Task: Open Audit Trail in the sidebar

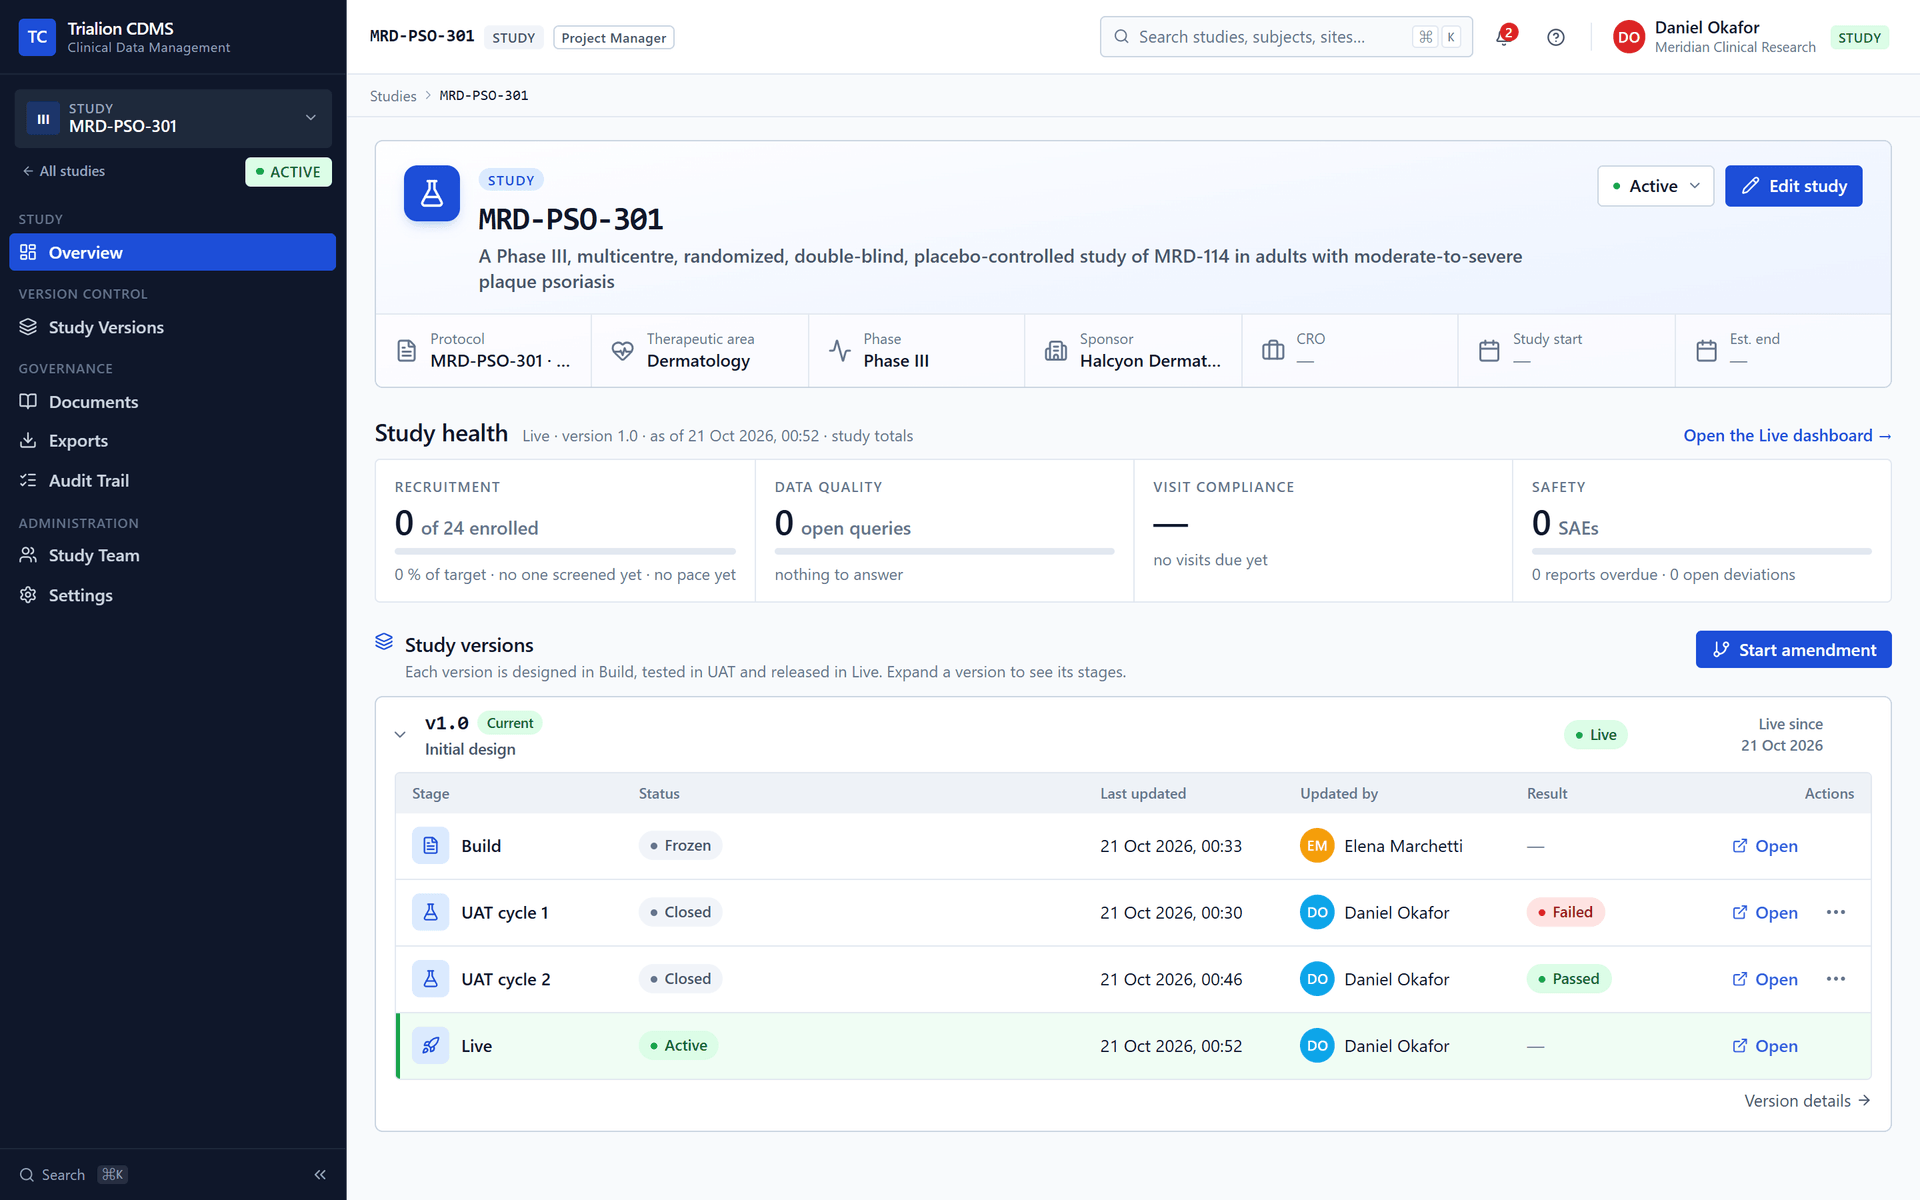Action: click(173, 481)
